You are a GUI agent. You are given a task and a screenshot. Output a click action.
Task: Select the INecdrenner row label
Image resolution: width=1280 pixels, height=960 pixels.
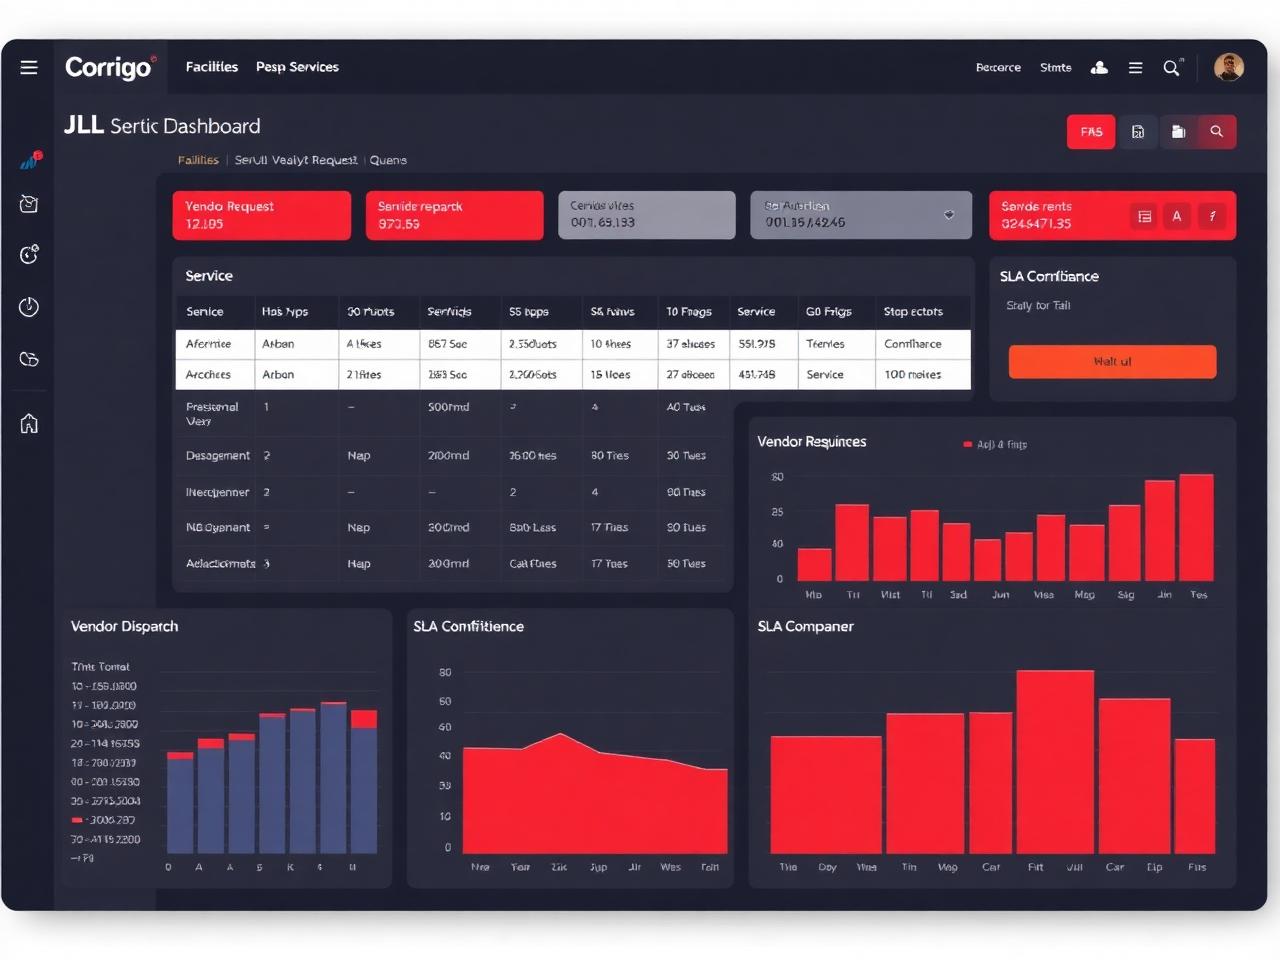click(x=217, y=493)
